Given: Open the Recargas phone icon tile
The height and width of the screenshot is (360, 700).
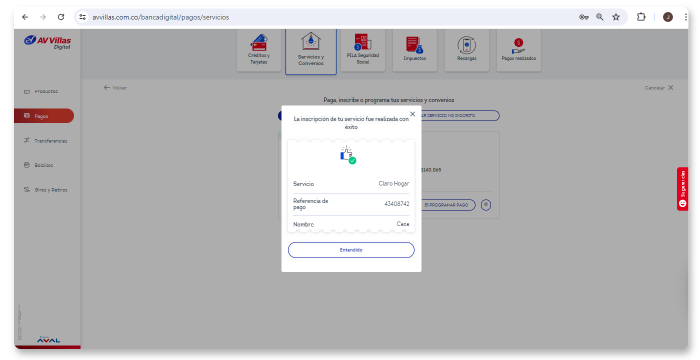Looking at the screenshot, I should point(467,50).
